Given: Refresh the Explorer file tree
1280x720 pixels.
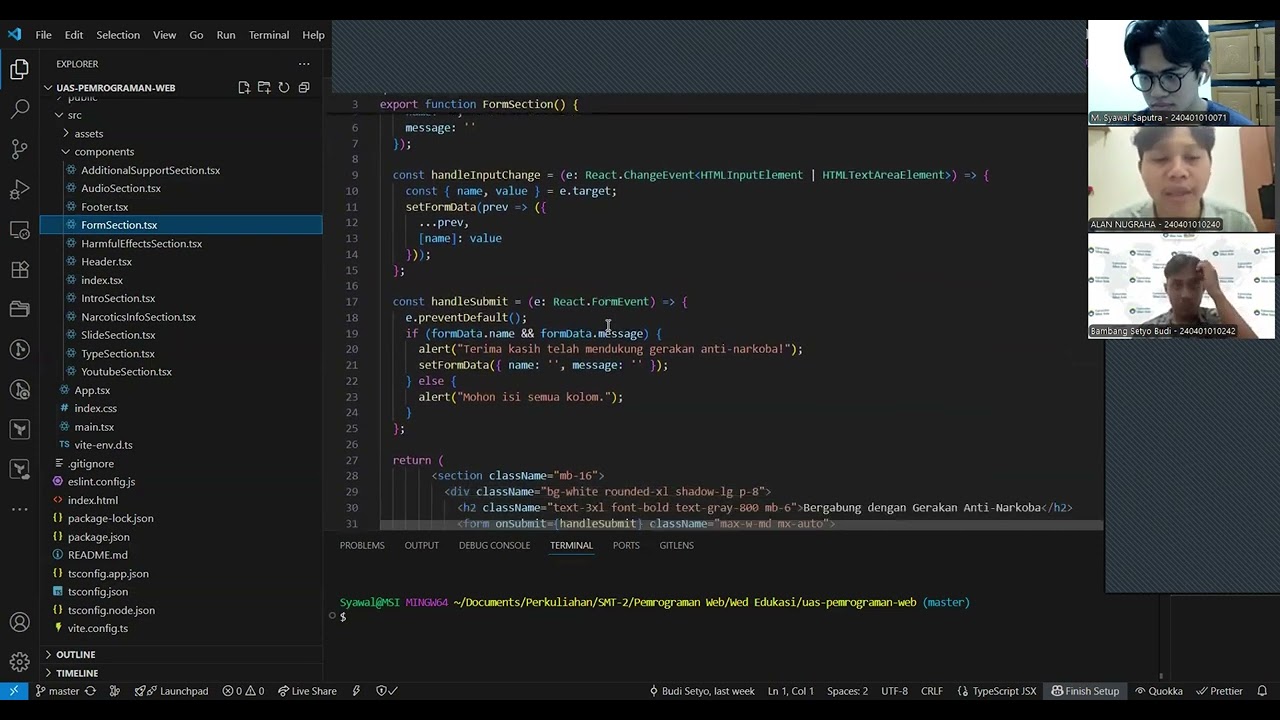Looking at the screenshot, I should tap(284, 88).
